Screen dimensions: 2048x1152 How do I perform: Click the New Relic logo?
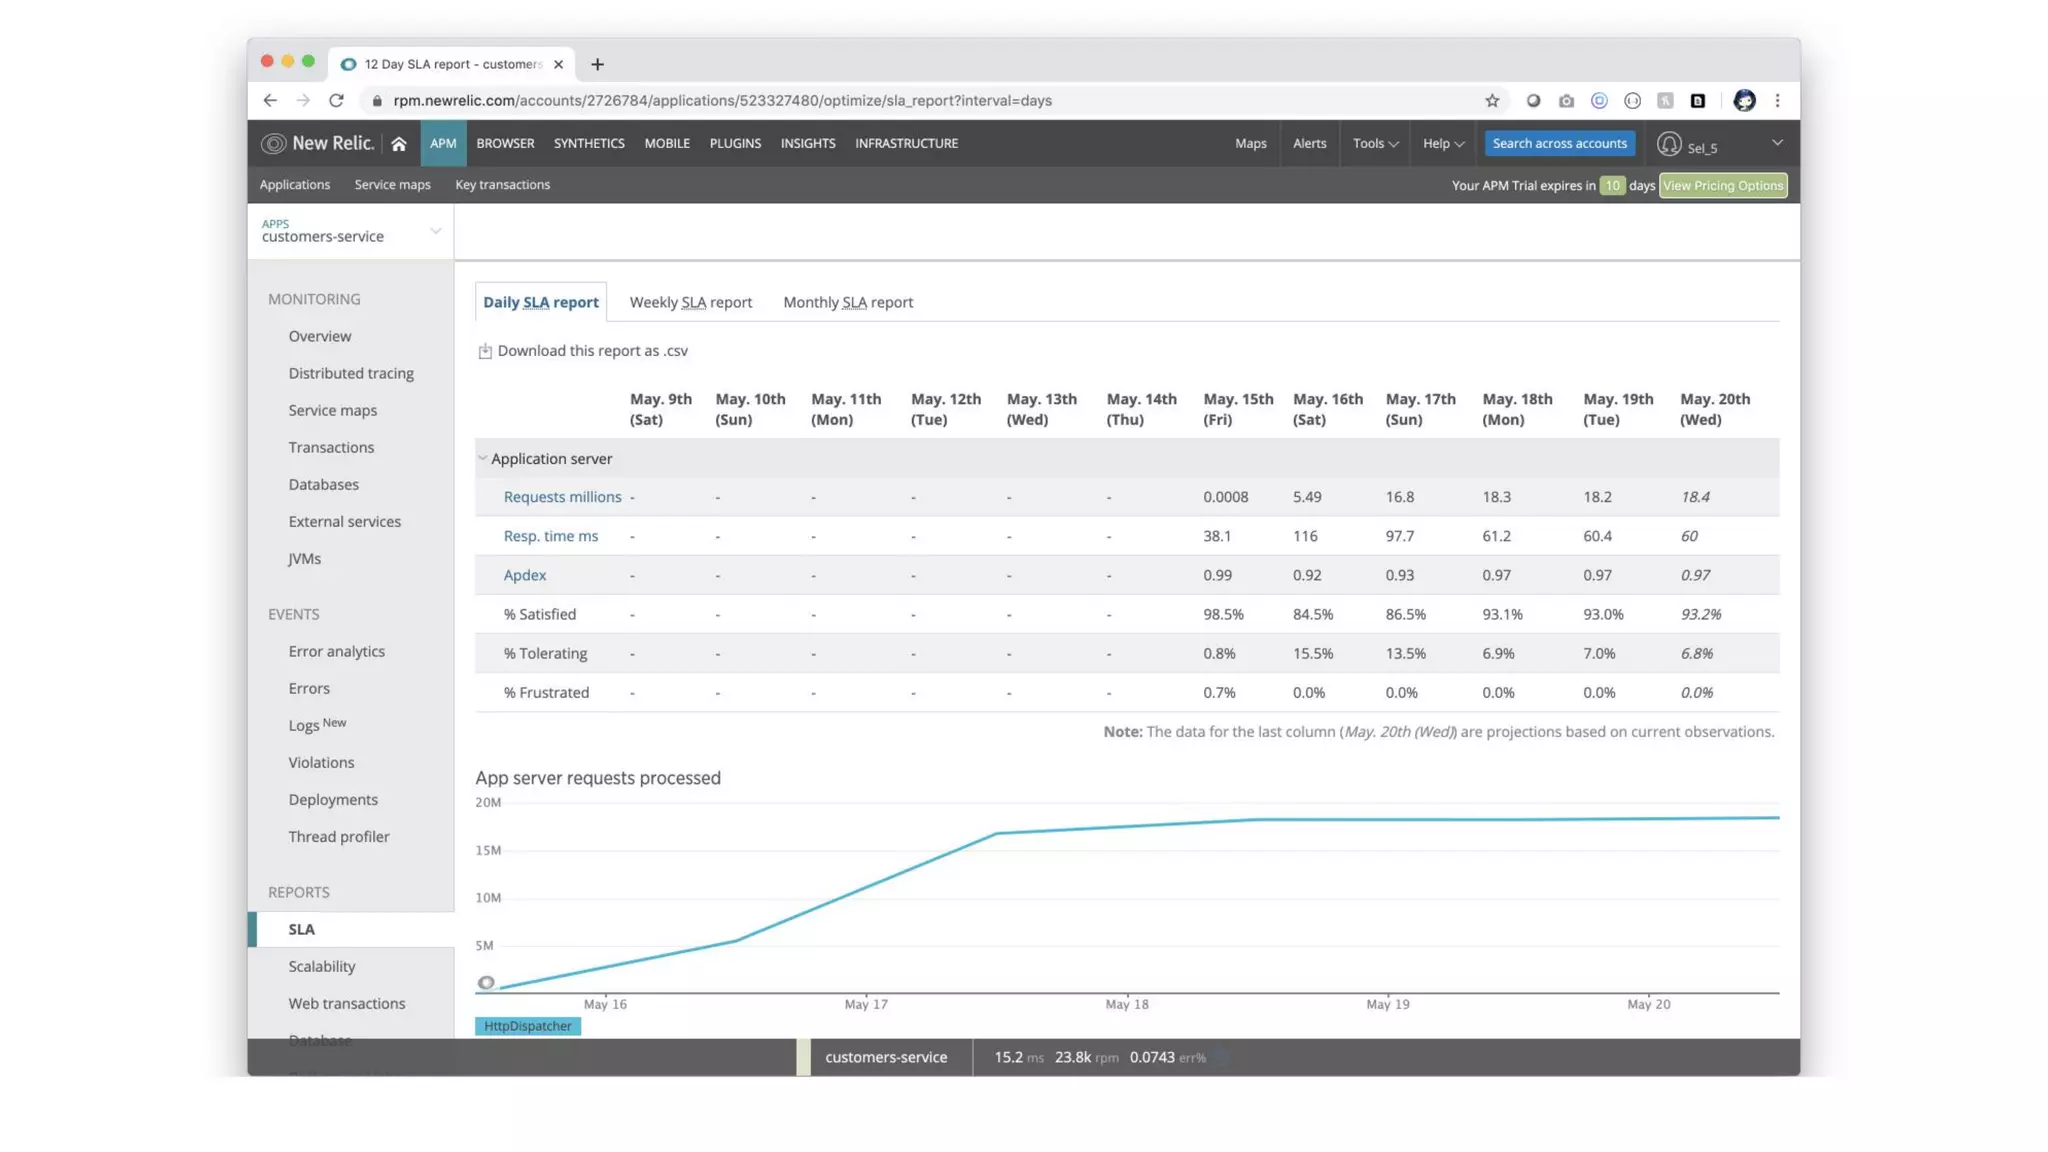317,143
